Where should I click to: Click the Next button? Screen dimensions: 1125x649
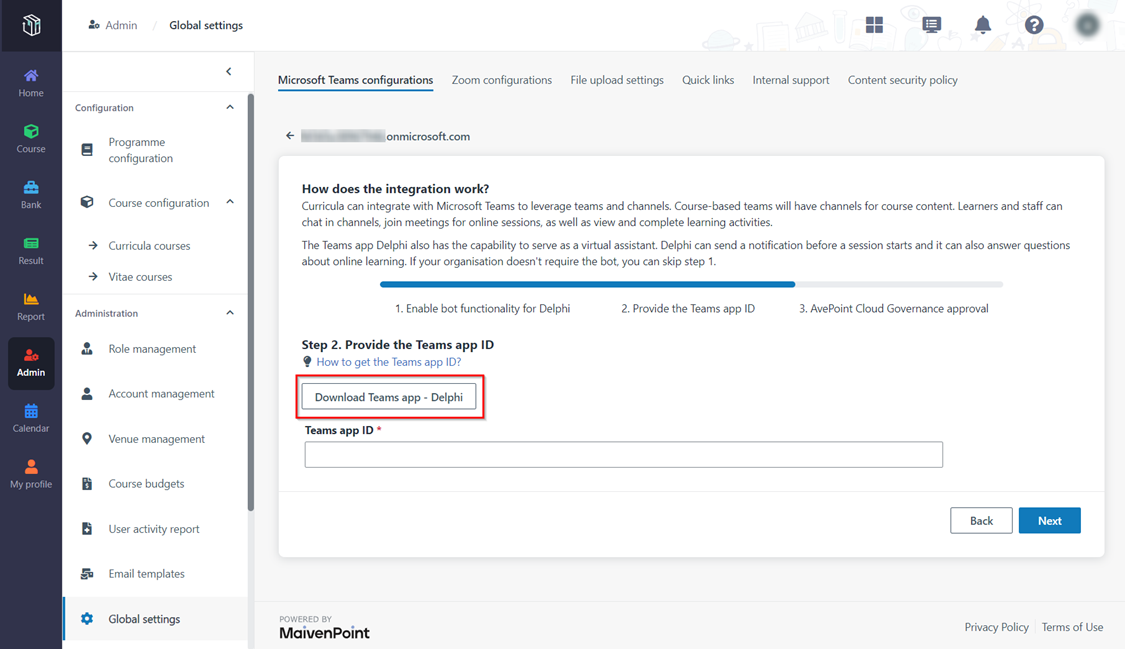(x=1050, y=521)
